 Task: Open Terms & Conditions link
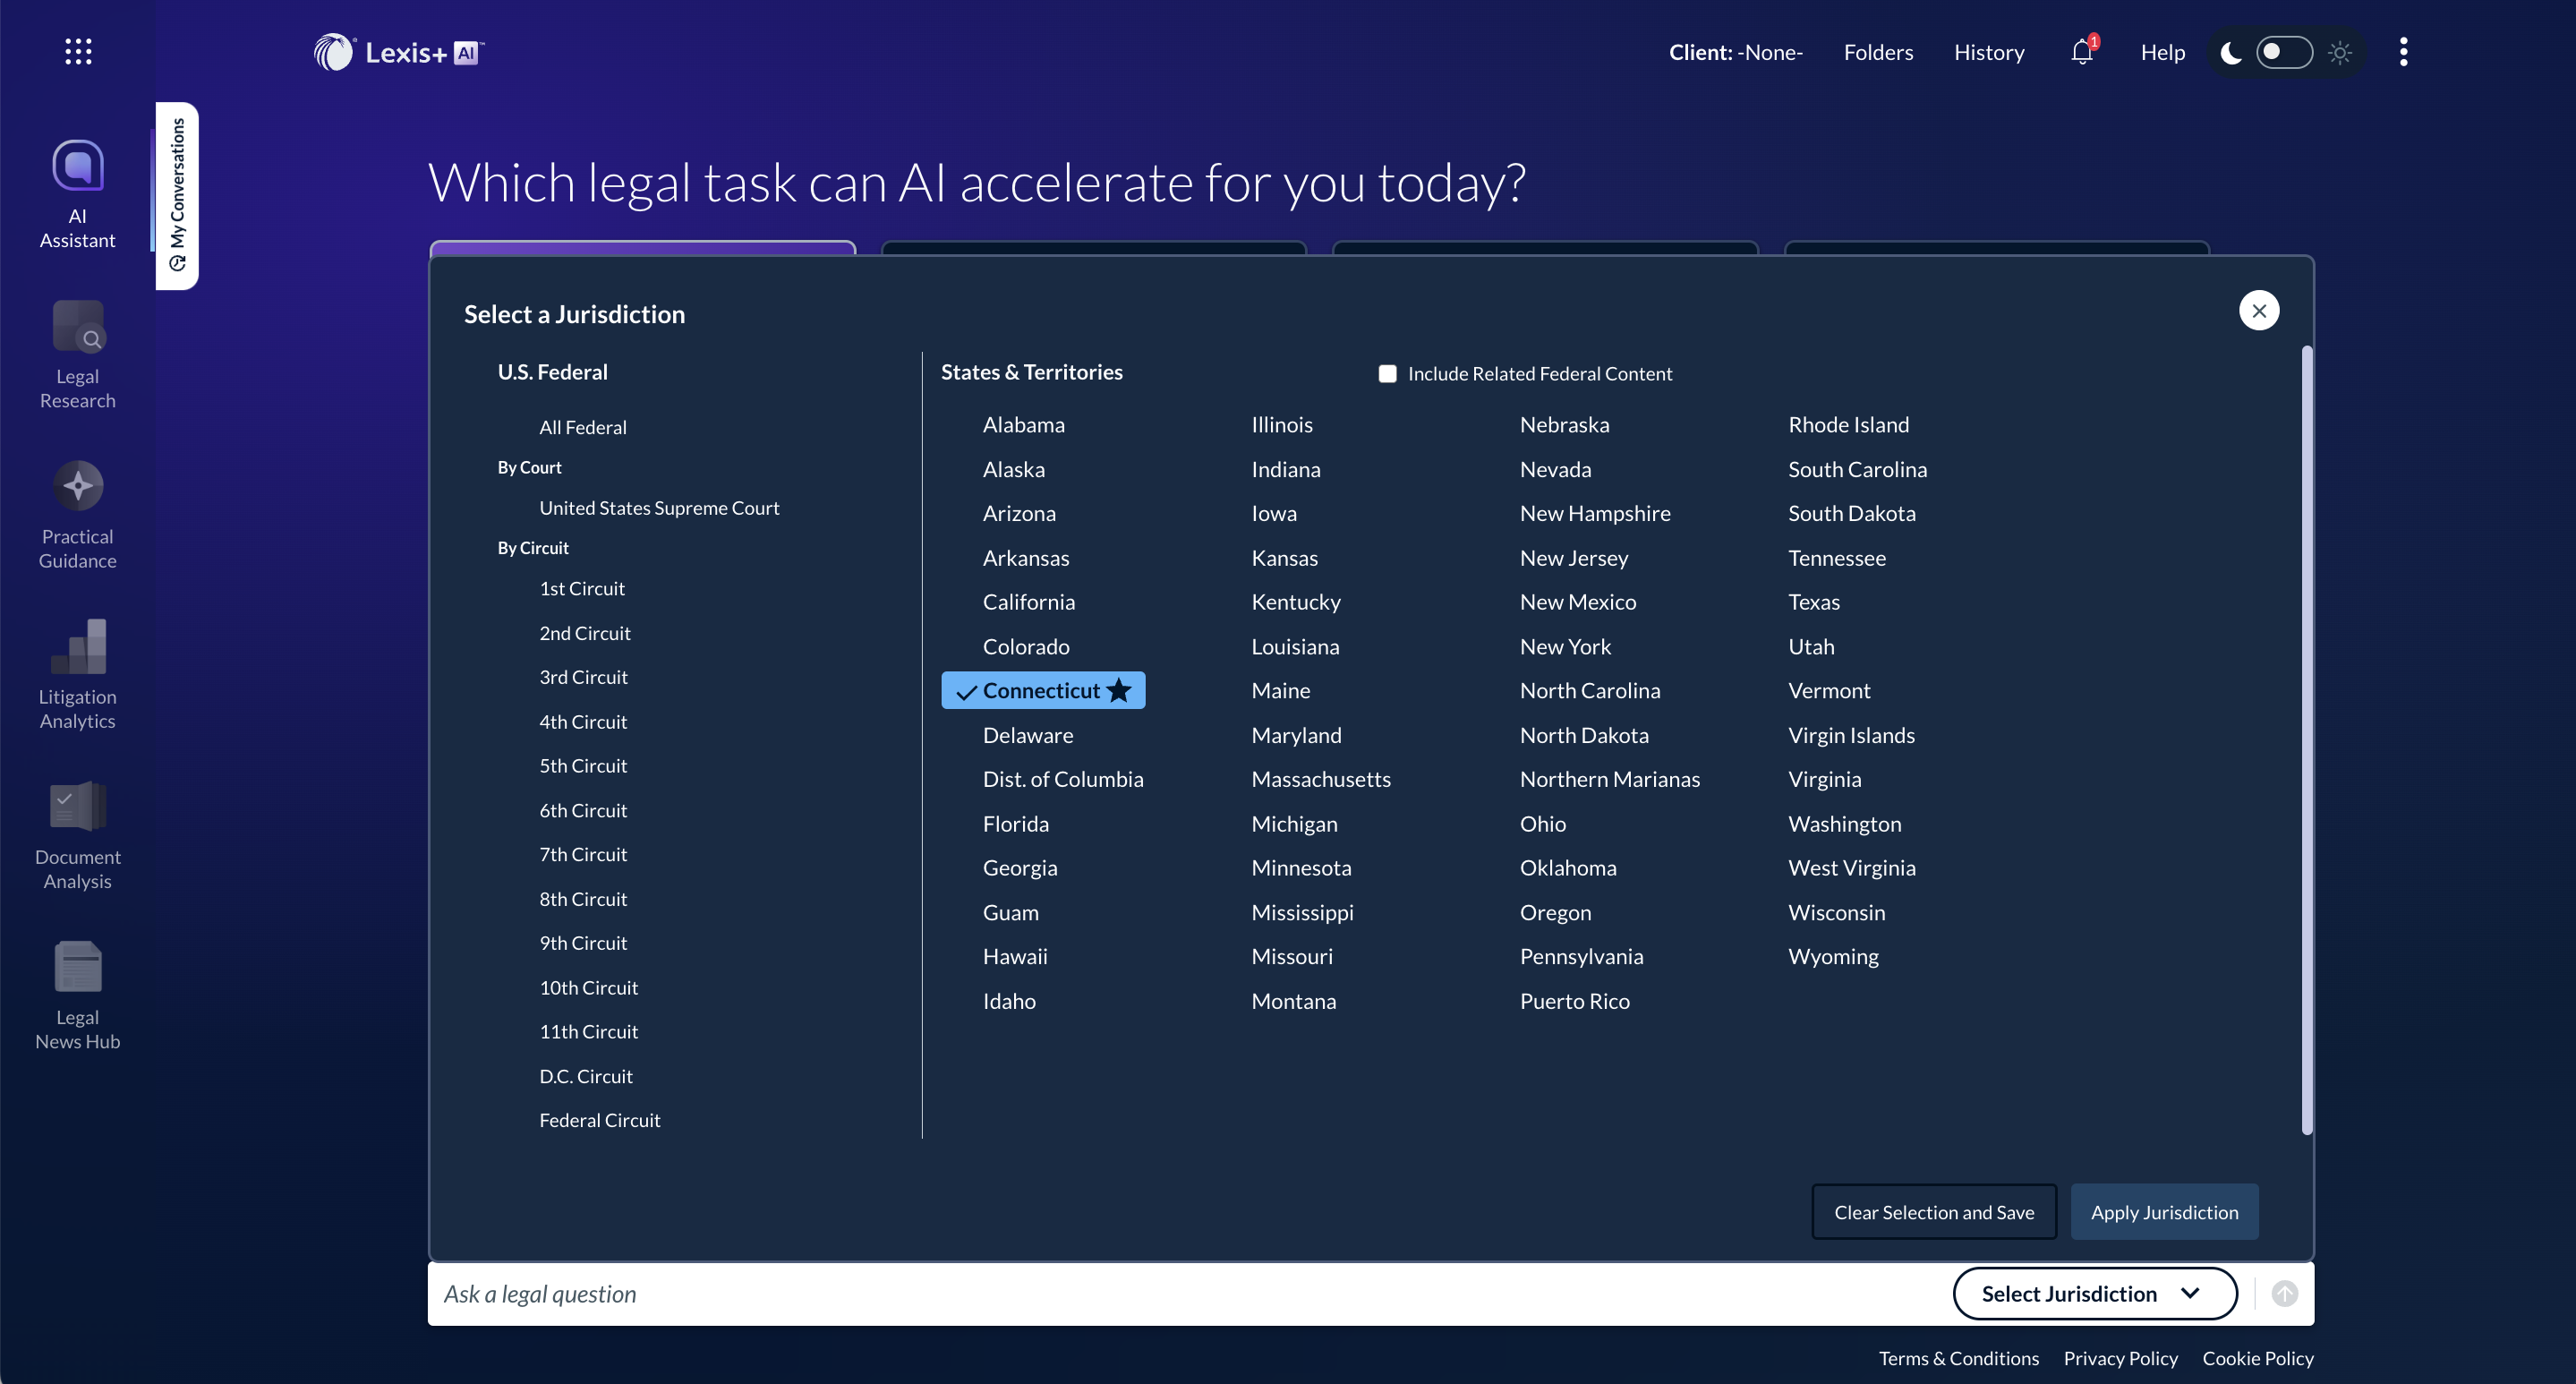1958,1358
